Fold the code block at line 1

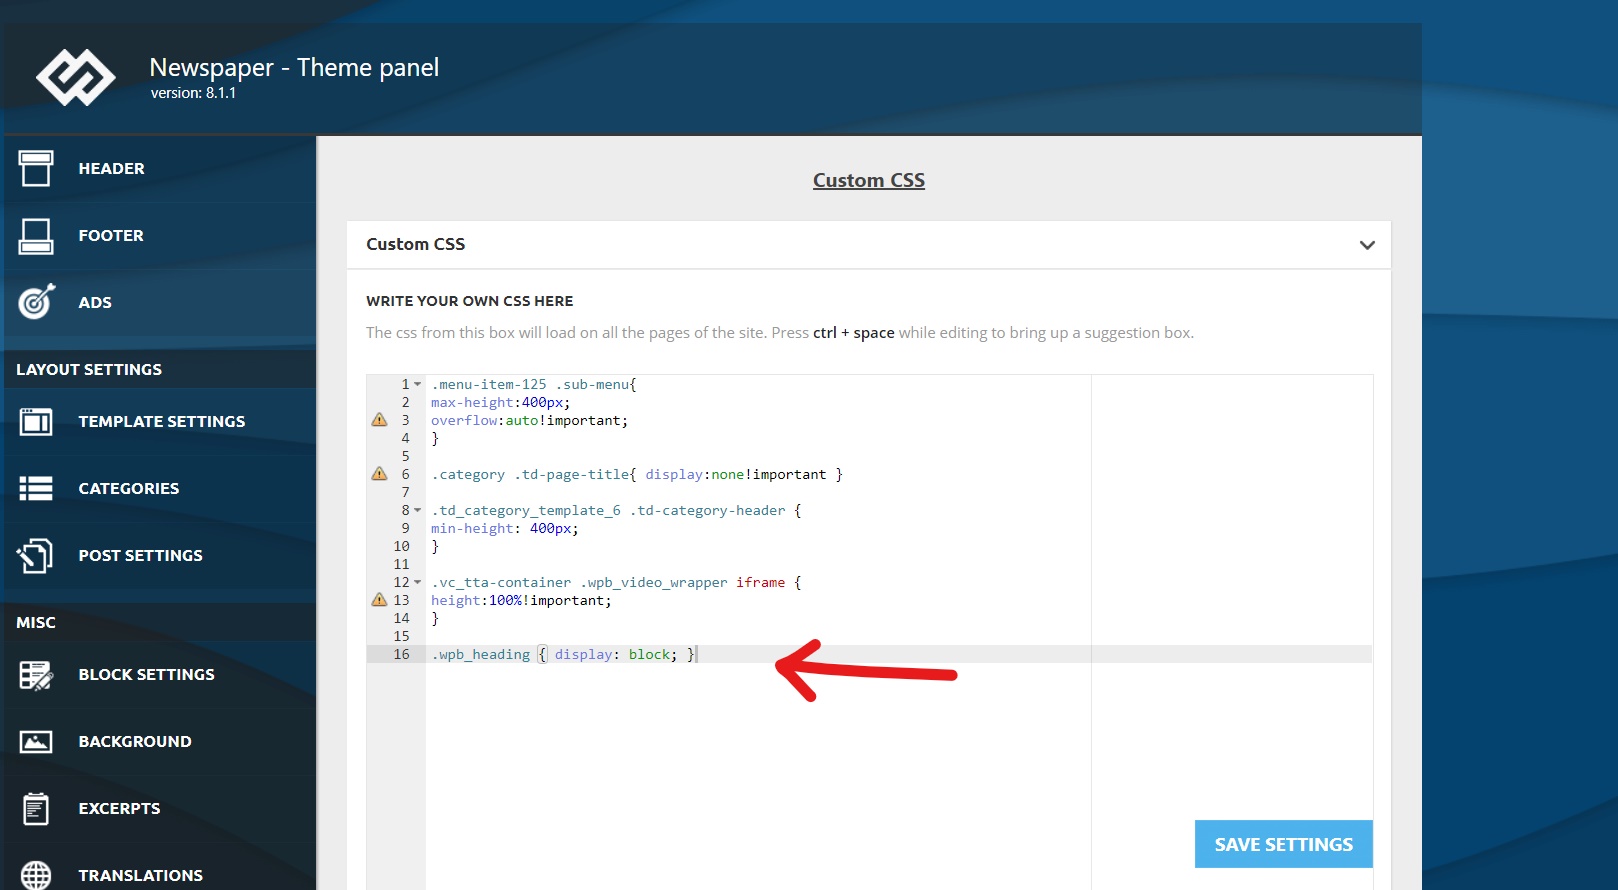click(418, 384)
